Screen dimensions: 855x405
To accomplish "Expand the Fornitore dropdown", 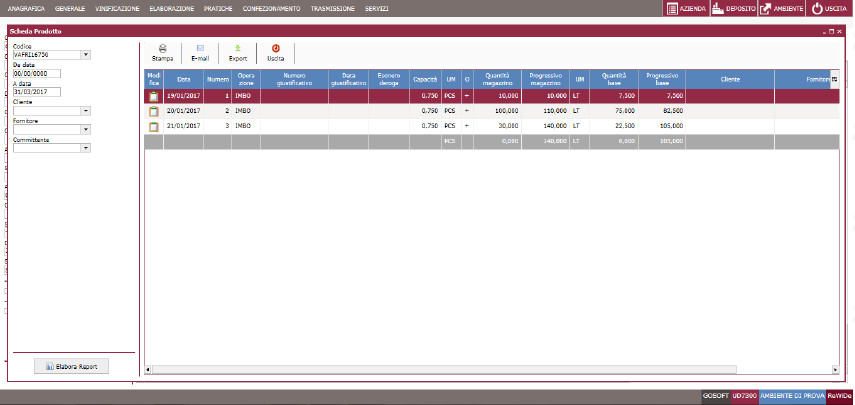I will click(x=86, y=129).
